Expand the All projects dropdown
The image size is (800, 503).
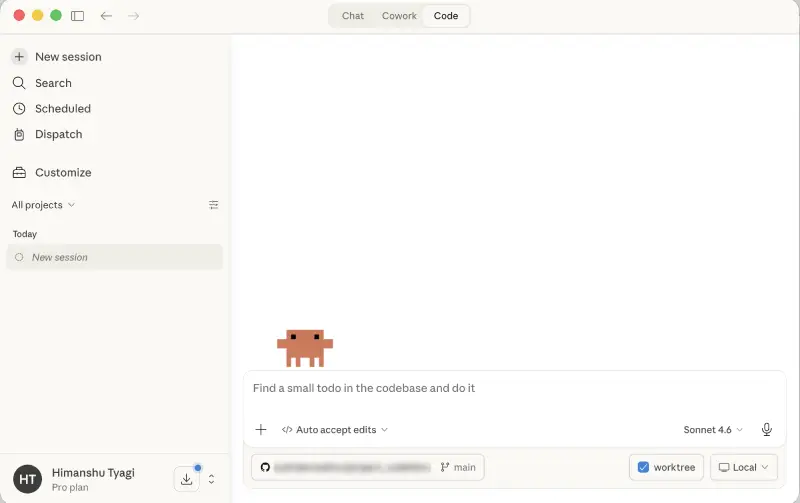pos(43,205)
